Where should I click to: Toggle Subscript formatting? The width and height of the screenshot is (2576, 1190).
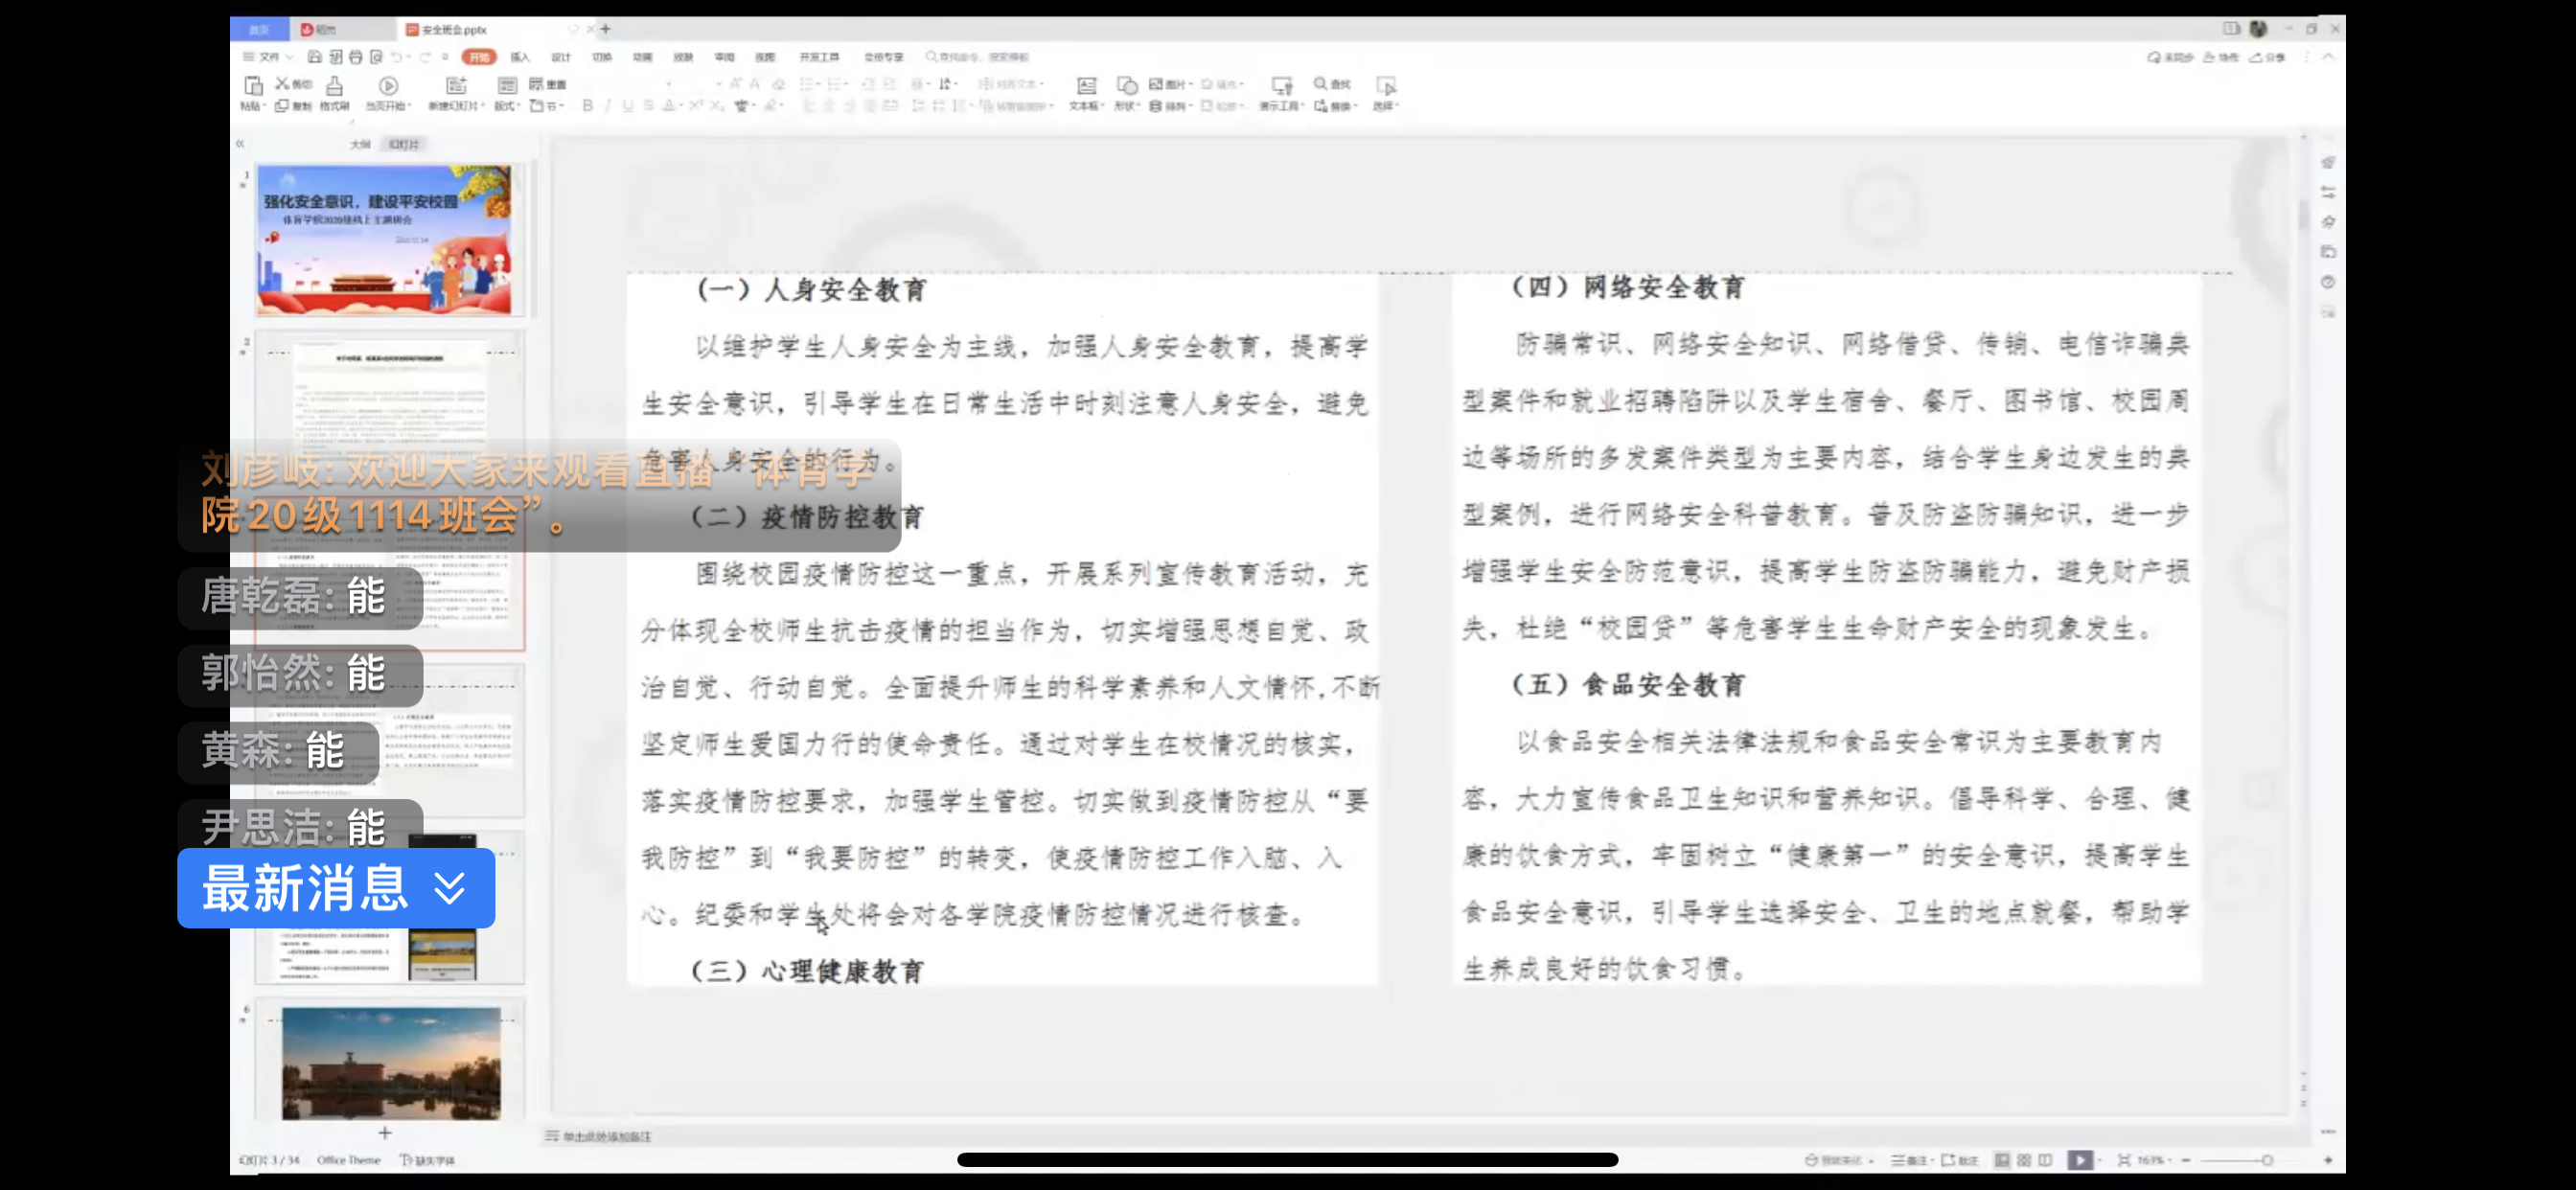pos(717,106)
